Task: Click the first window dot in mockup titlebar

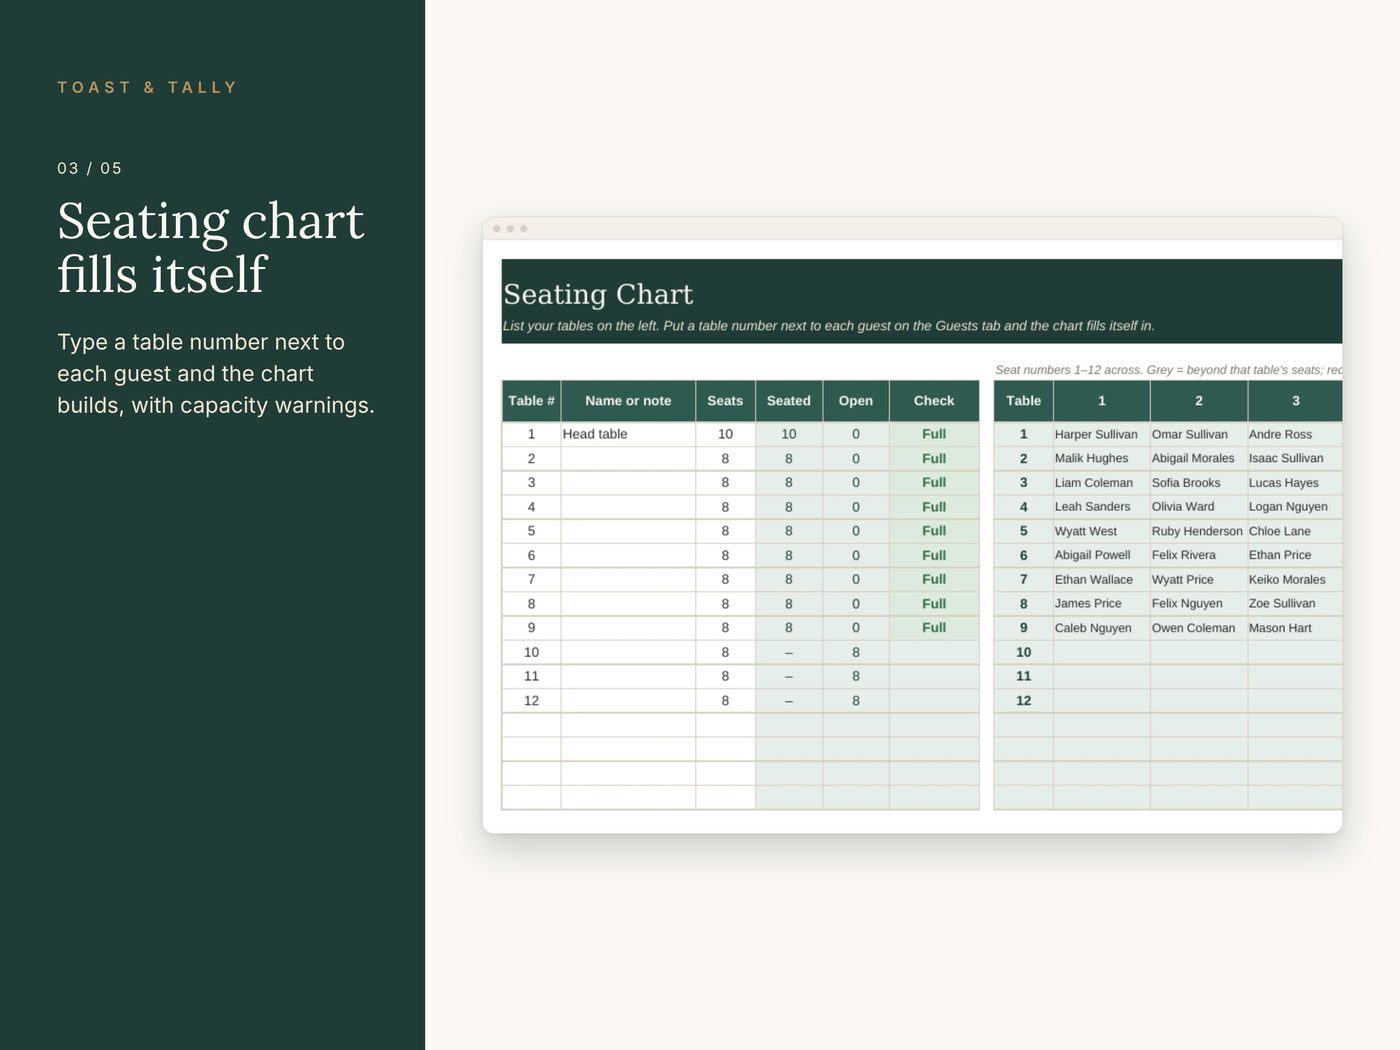Action: tap(497, 229)
